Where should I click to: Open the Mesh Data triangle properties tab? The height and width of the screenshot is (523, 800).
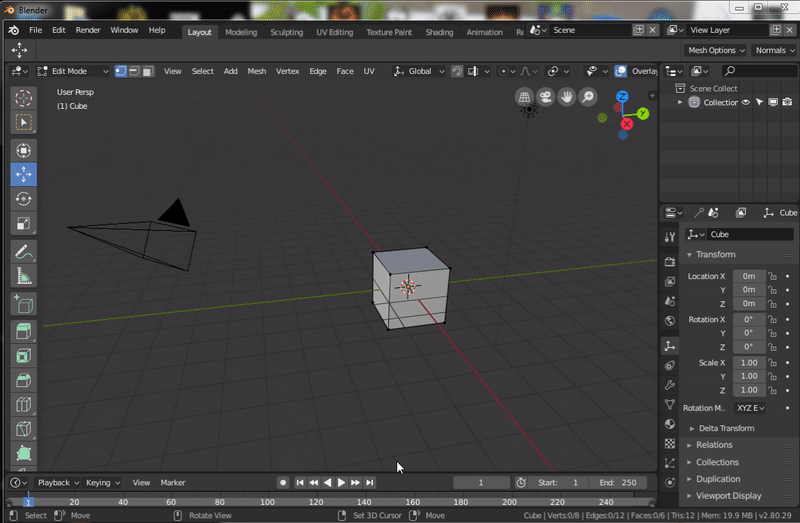click(670, 405)
